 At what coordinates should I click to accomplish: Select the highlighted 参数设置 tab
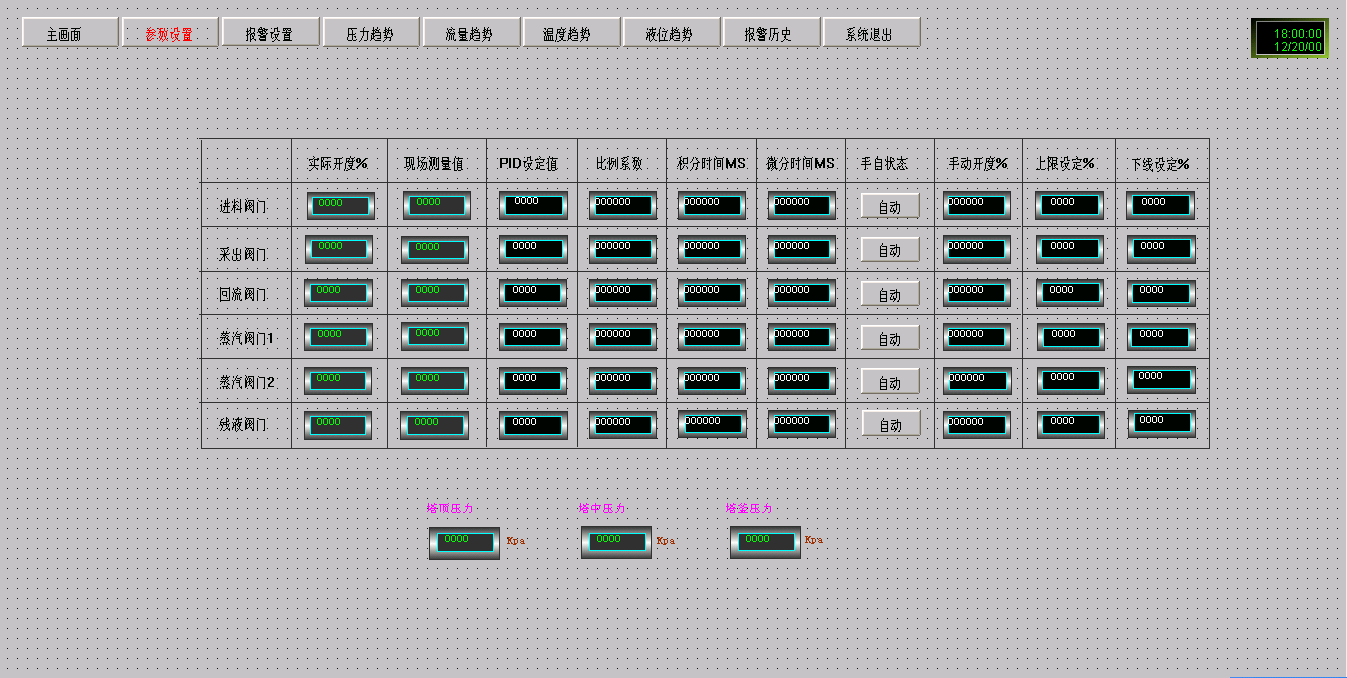click(170, 33)
